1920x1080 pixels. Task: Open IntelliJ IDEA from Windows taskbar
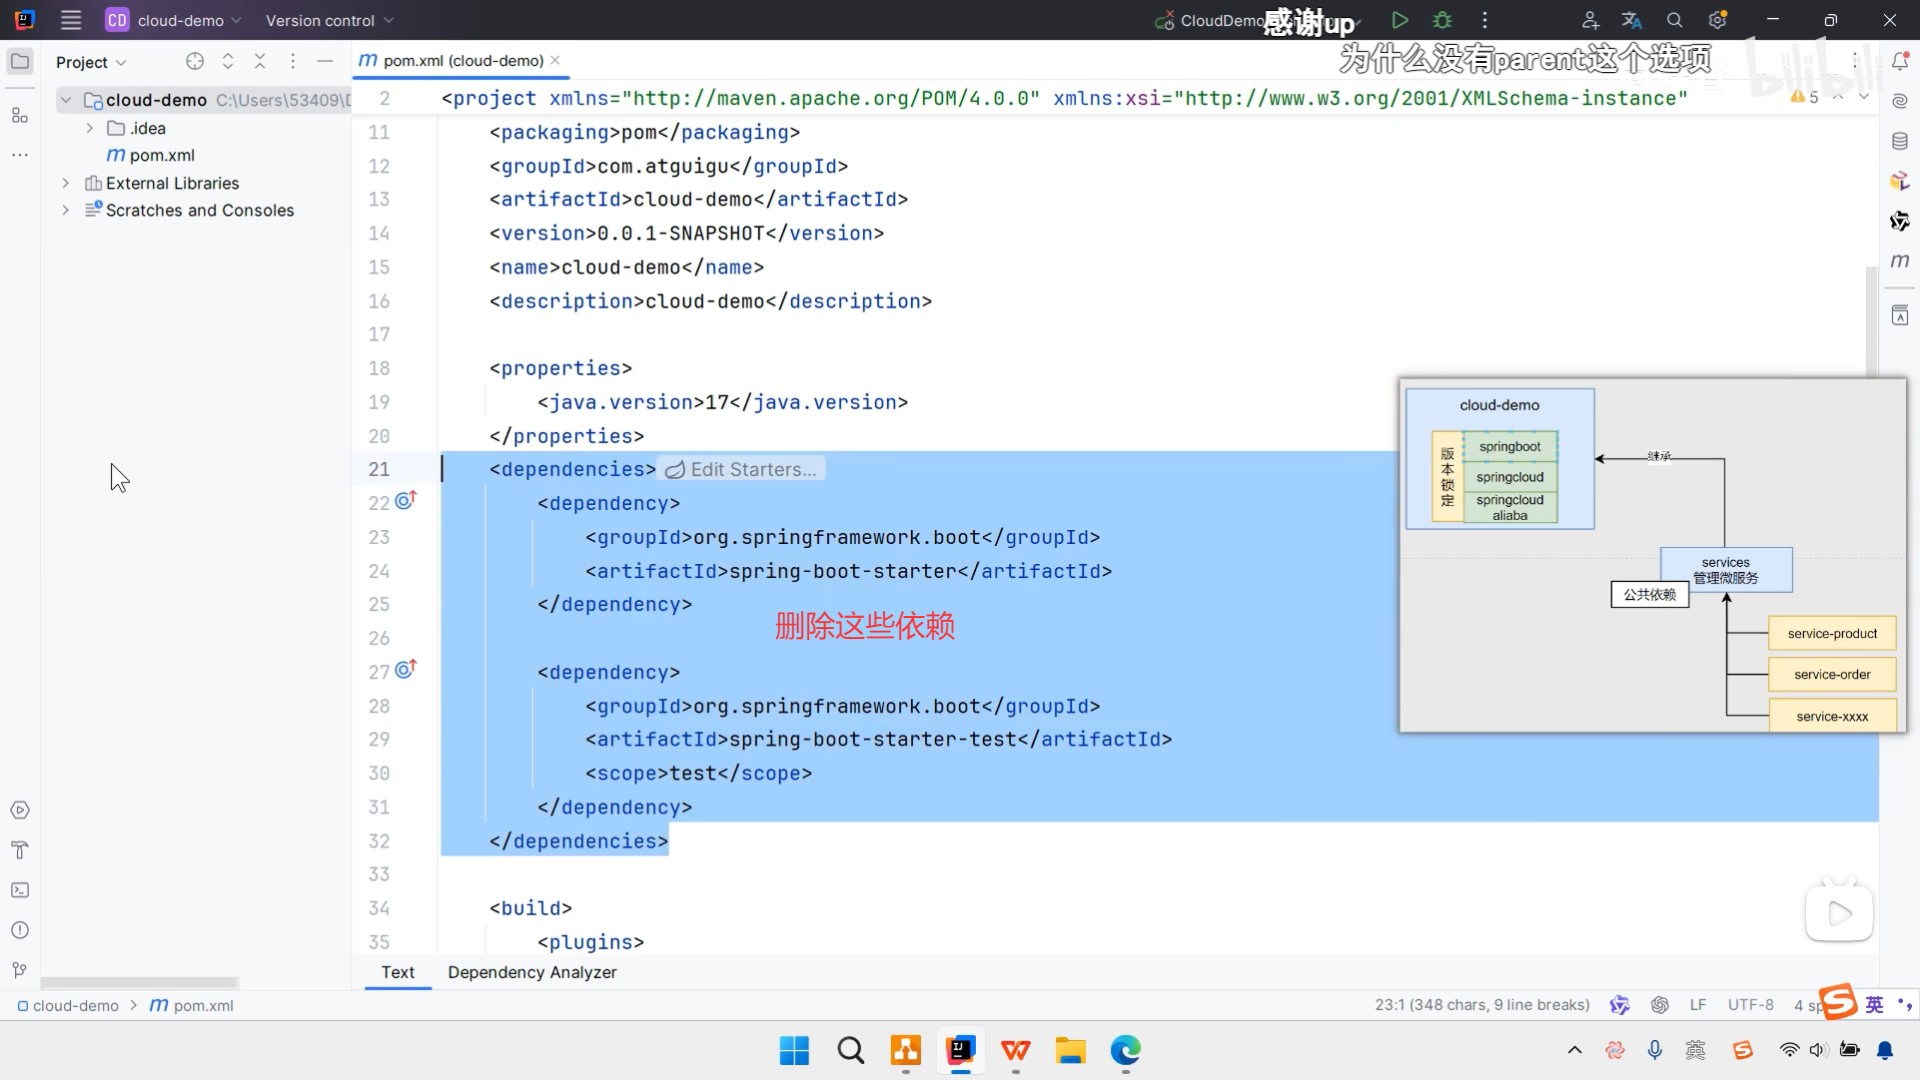960,1050
